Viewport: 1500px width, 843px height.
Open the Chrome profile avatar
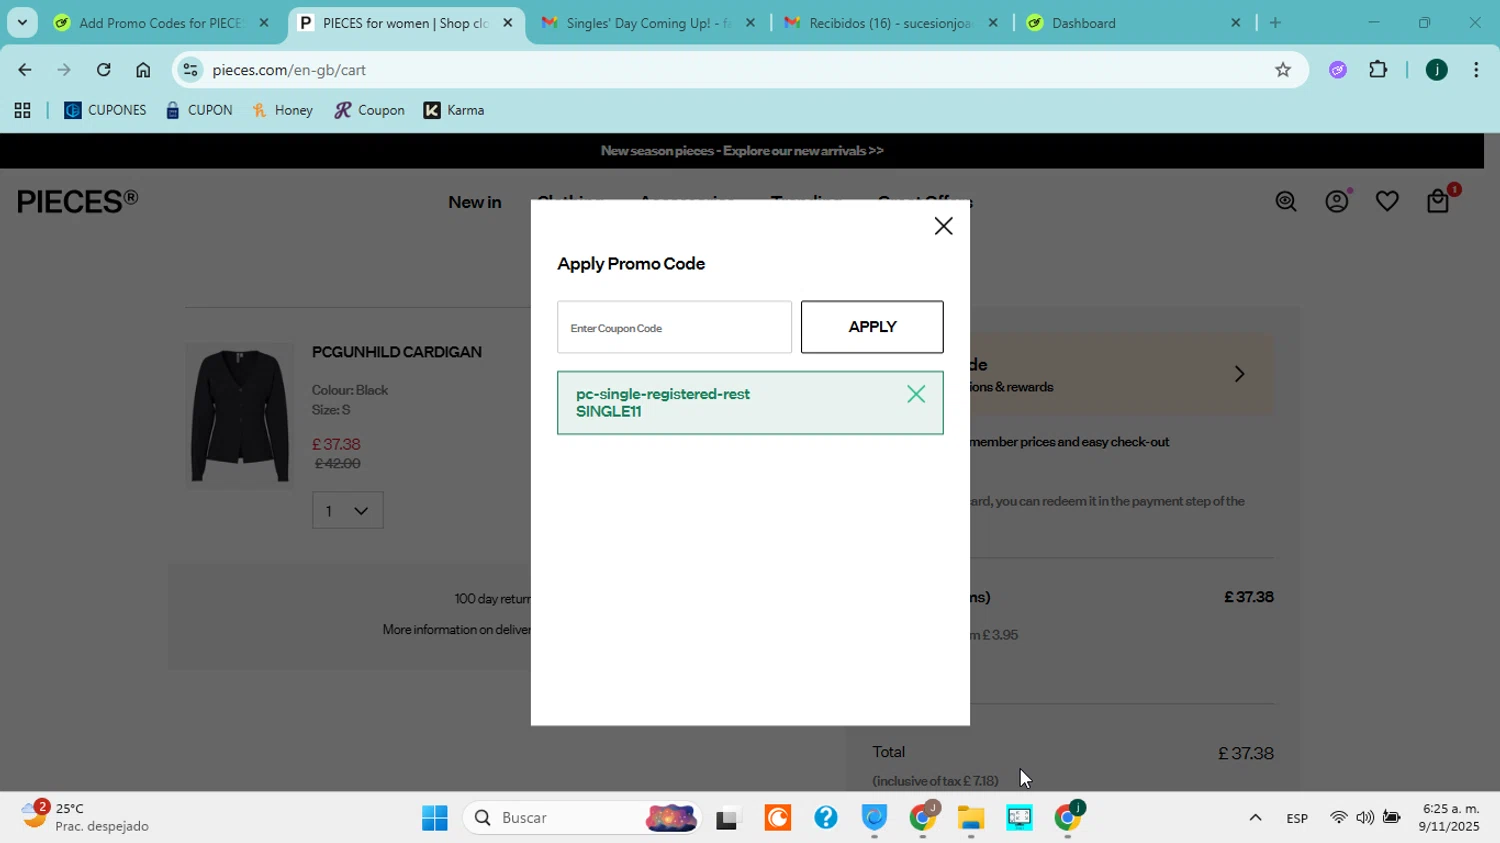tap(1436, 70)
